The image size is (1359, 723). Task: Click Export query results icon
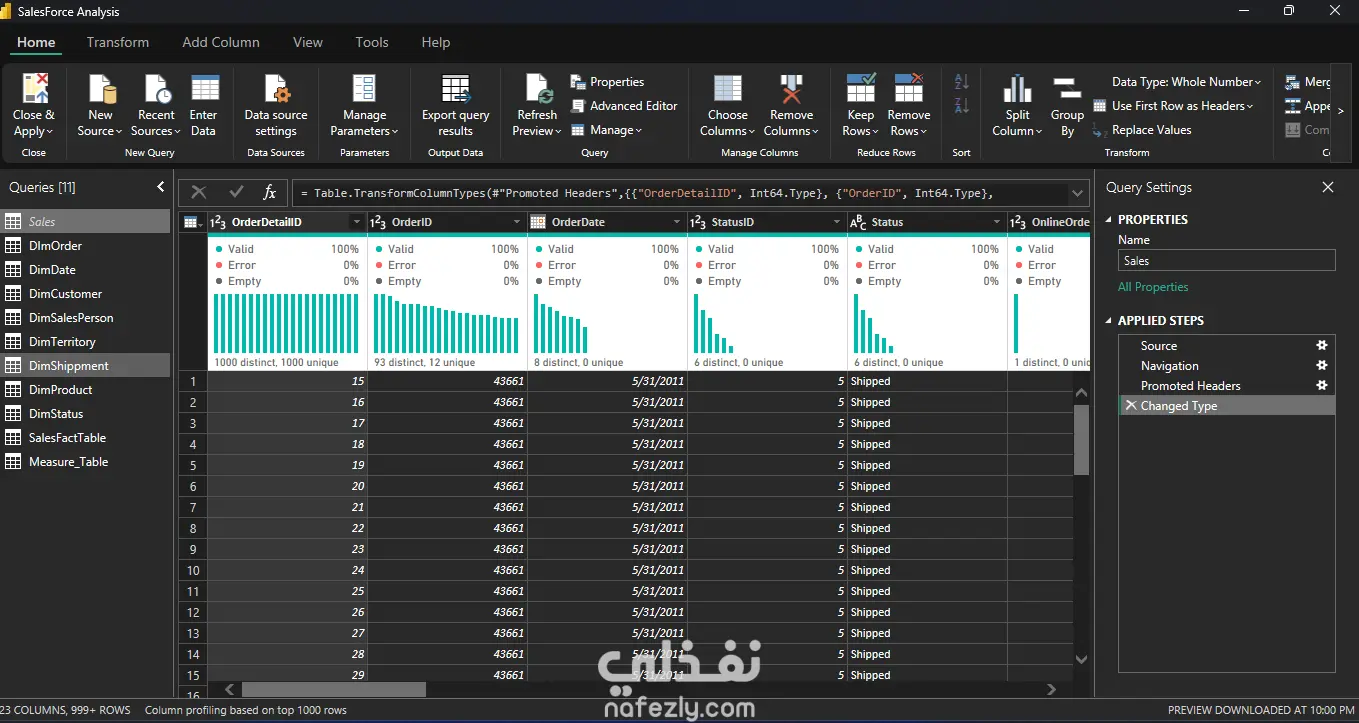pos(456,89)
